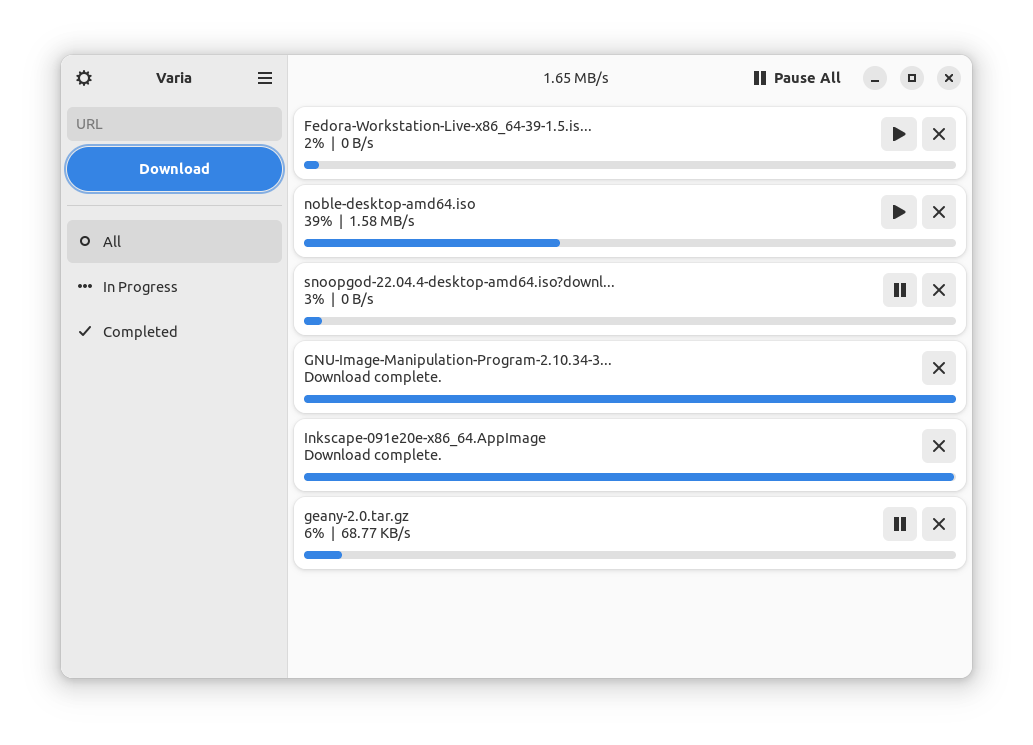The width and height of the screenshot is (1033, 745).
Task: Click the 1.65 MB/s speed indicator
Action: pyautogui.click(x=575, y=78)
